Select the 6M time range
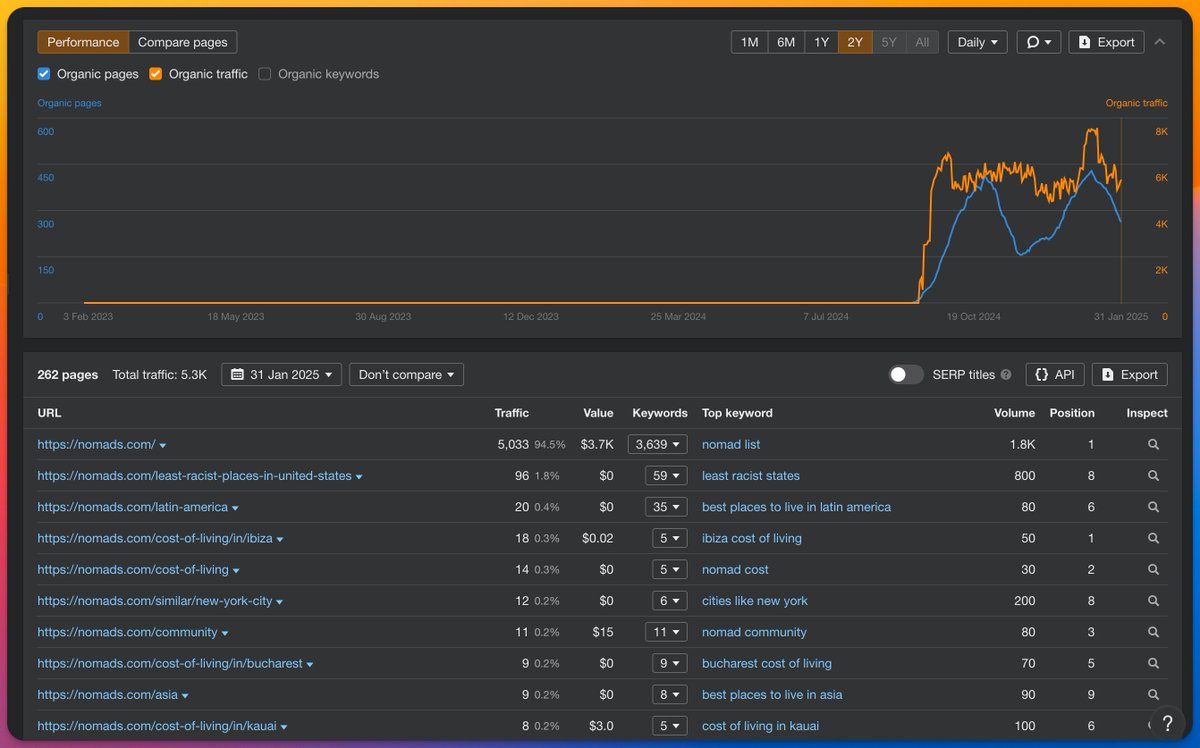This screenshot has width=1200, height=748. (786, 42)
